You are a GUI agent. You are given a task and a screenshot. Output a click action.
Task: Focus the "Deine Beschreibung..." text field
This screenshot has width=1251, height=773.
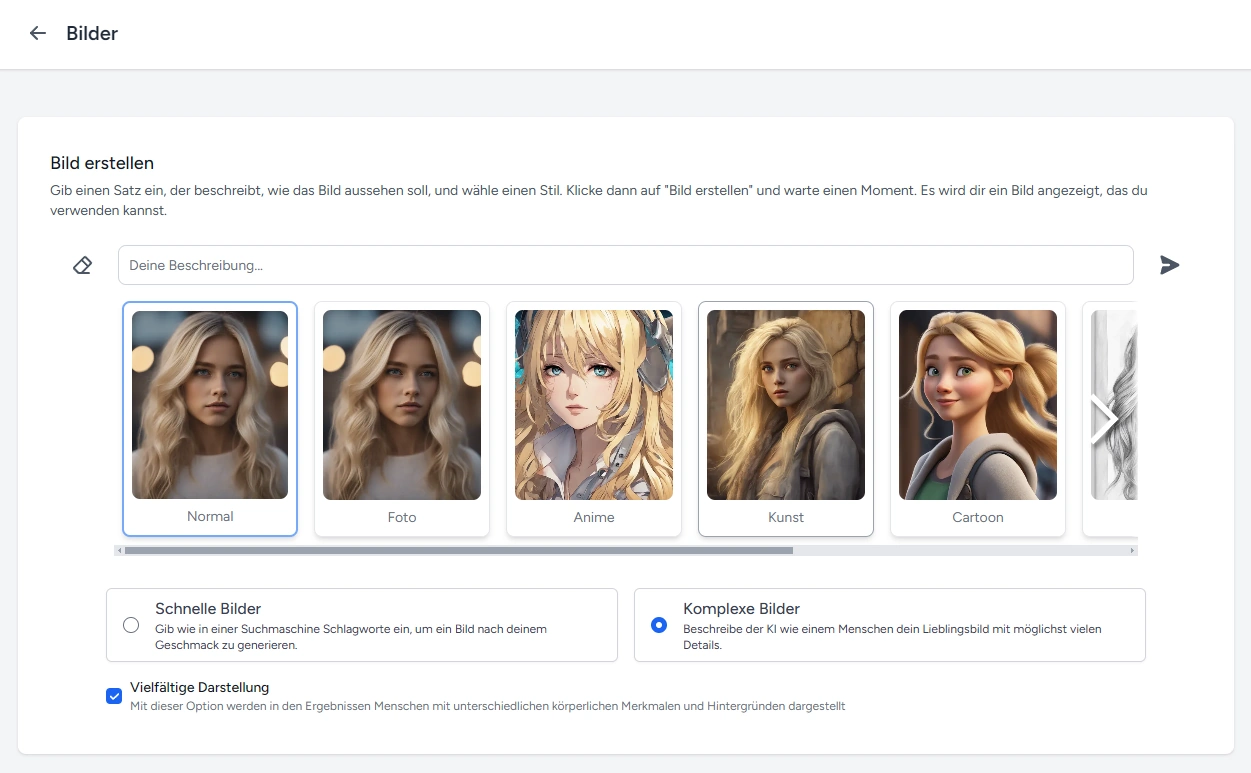[x=625, y=265]
